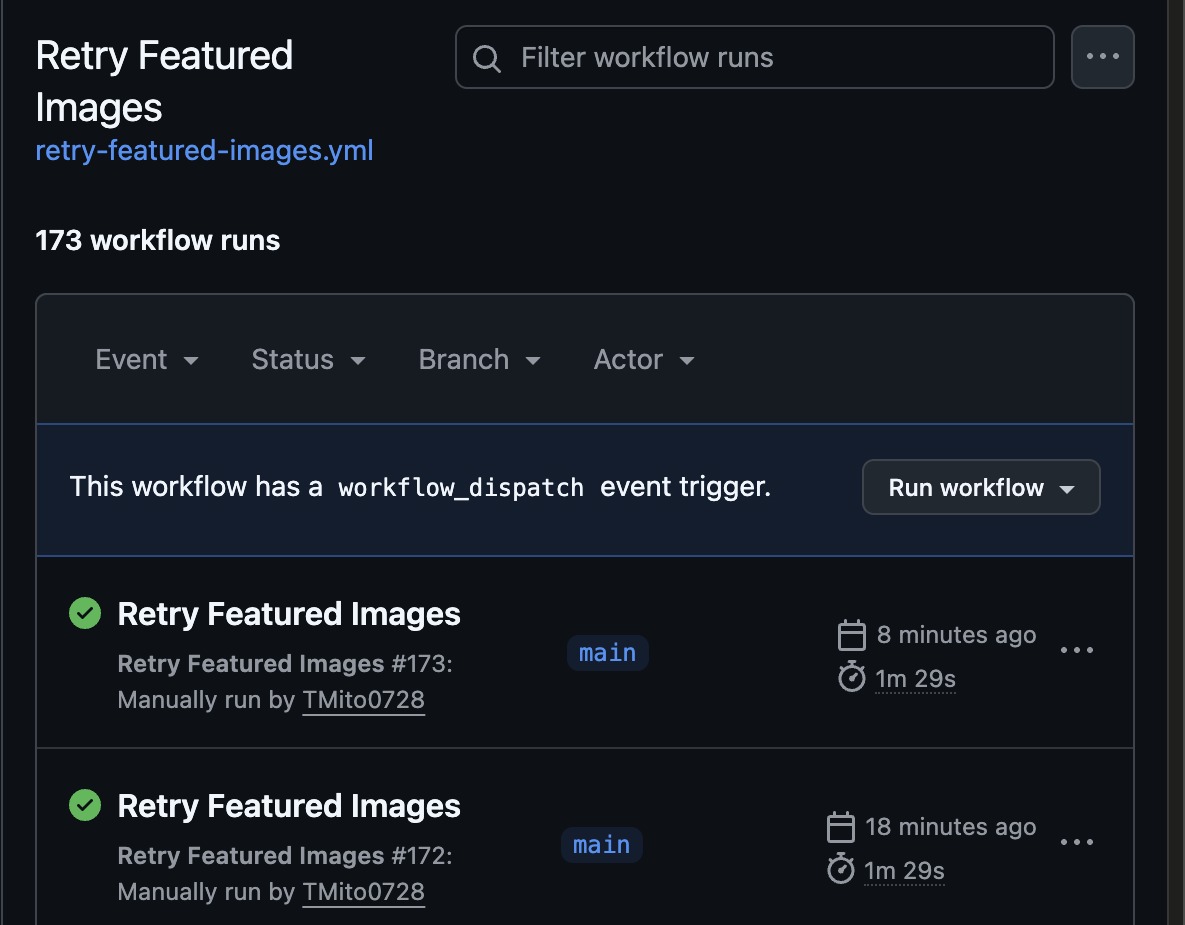Click calendar icon next to 8 minutes ago
The height and width of the screenshot is (925, 1185).
point(852,635)
